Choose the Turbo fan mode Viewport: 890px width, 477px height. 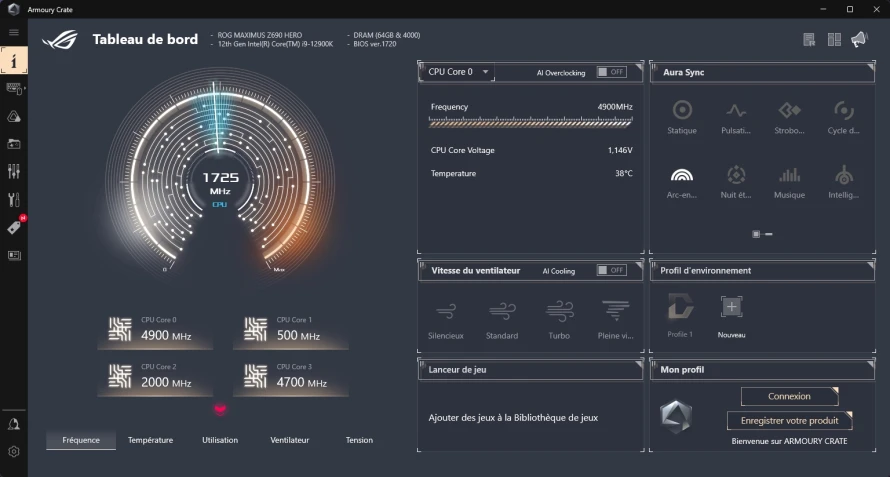tap(559, 320)
